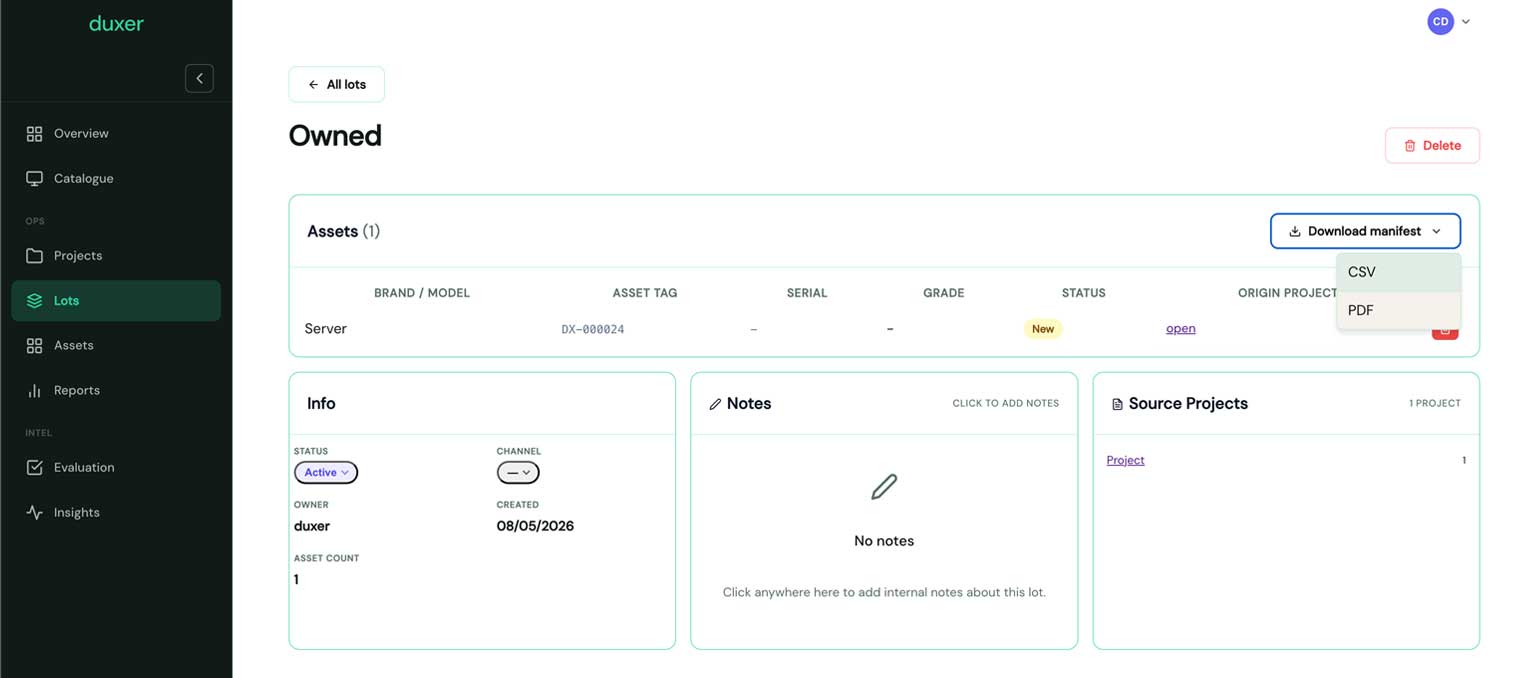Click the owner value duxer
Image resolution: width=1536 pixels, height=678 pixels.
click(x=312, y=526)
